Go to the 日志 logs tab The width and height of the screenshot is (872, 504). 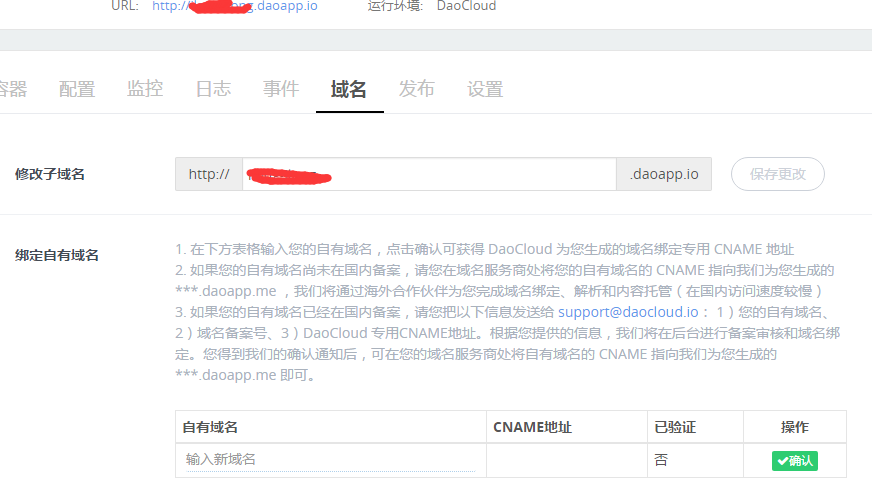click(x=213, y=89)
